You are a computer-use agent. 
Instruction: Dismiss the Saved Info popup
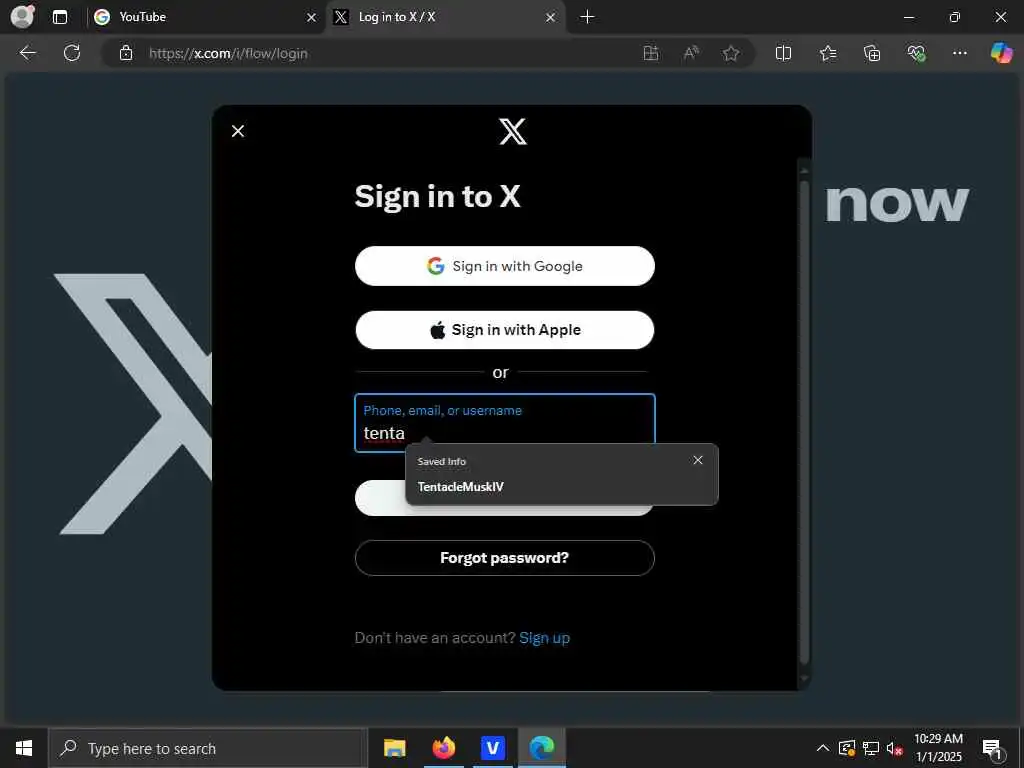click(698, 460)
